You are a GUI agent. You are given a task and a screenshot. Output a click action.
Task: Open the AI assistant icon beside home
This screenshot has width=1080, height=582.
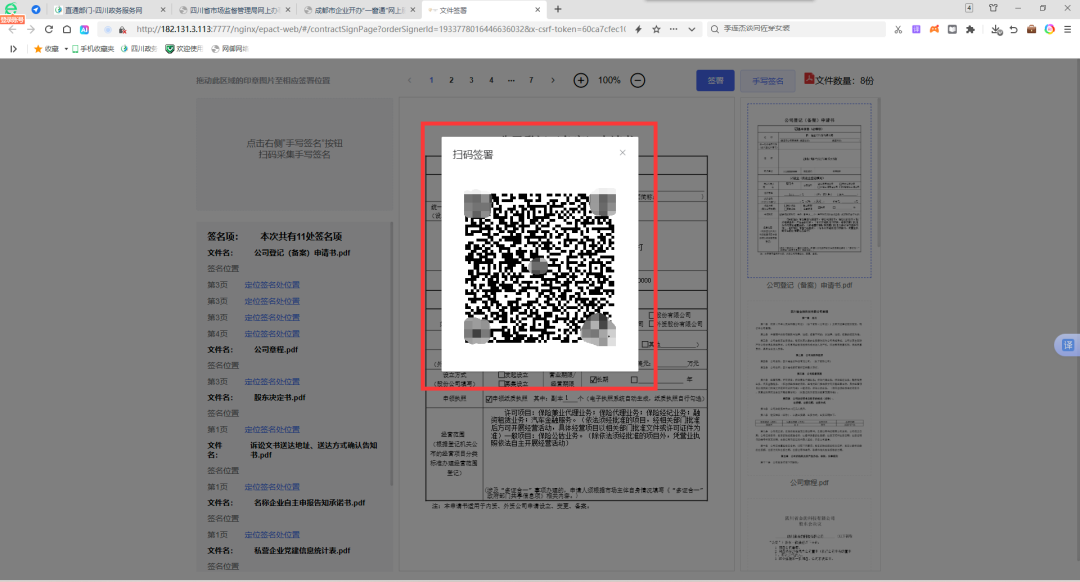pos(84,30)
